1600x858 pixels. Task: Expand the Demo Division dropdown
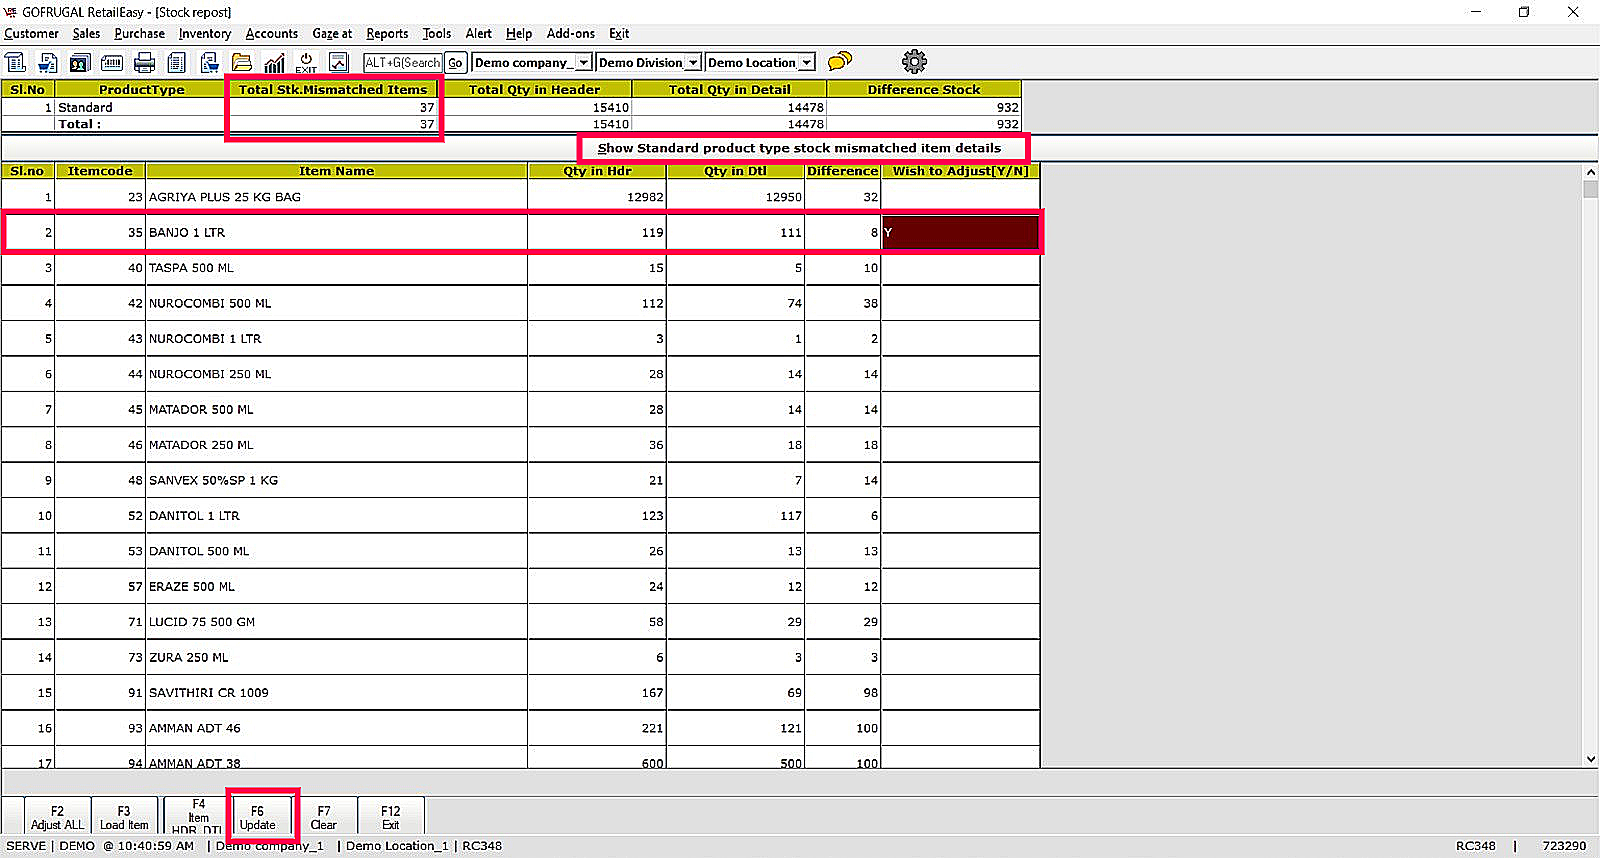[x=692, y=63]
